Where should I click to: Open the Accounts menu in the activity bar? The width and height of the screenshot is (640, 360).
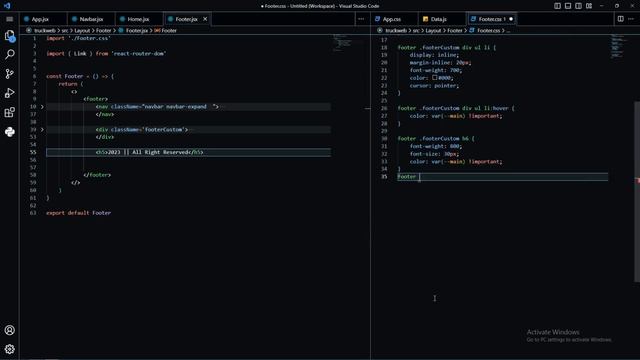point(10,330)
